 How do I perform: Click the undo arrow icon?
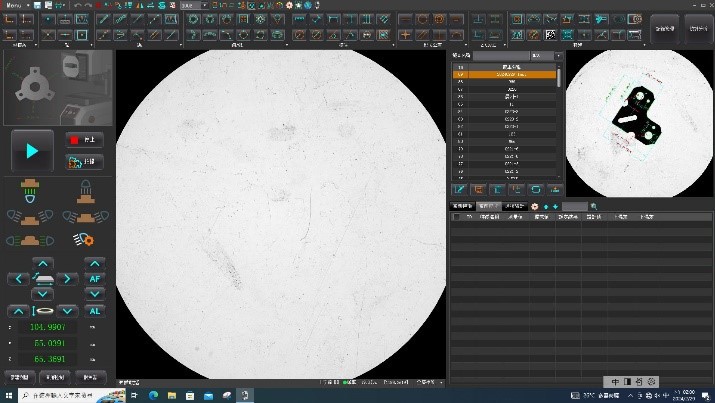pos(78,5)
